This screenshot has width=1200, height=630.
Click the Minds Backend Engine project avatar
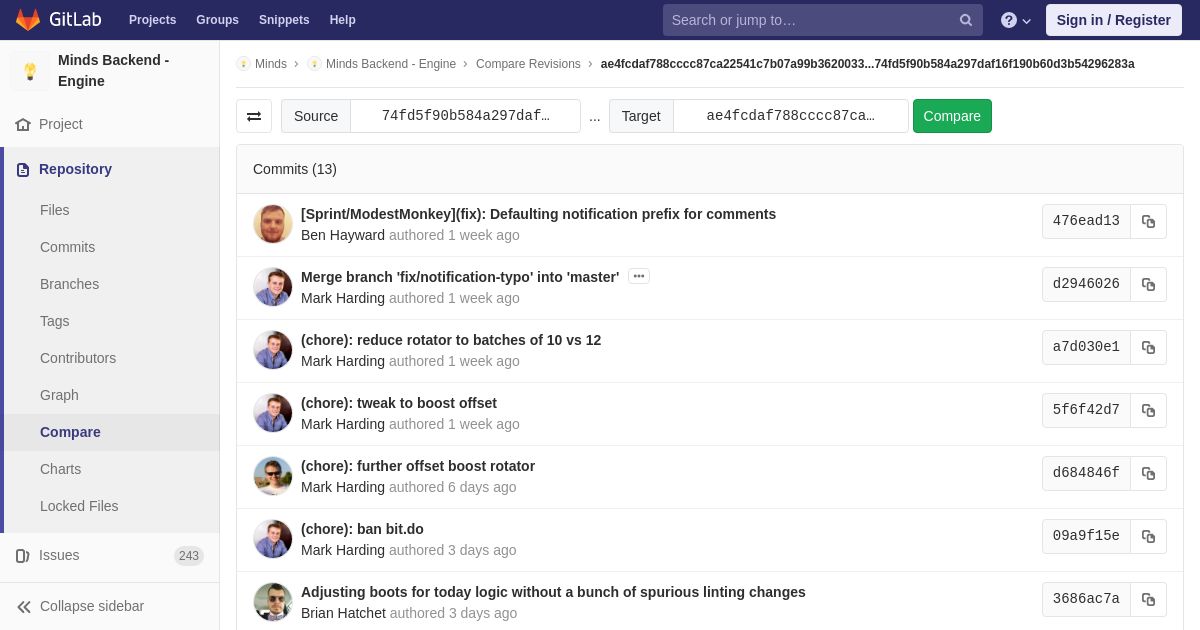30,71
